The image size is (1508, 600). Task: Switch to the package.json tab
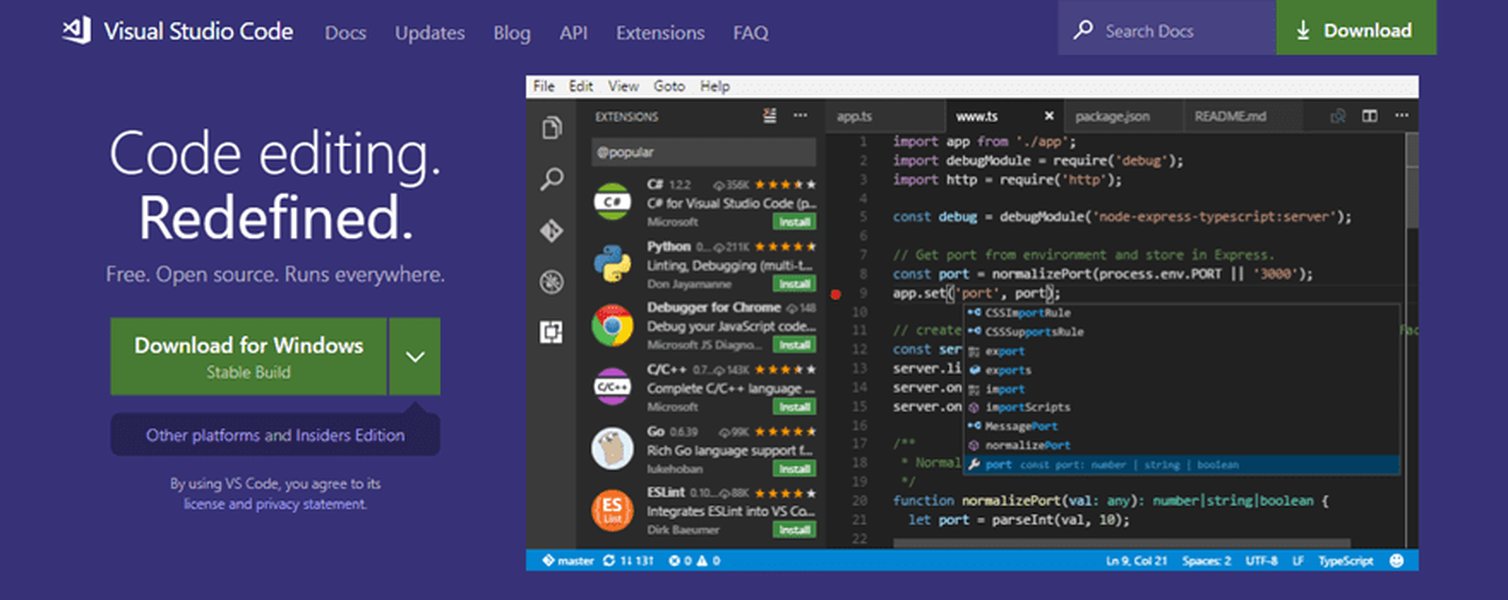pyautogui.click(x=1122, y=116)
